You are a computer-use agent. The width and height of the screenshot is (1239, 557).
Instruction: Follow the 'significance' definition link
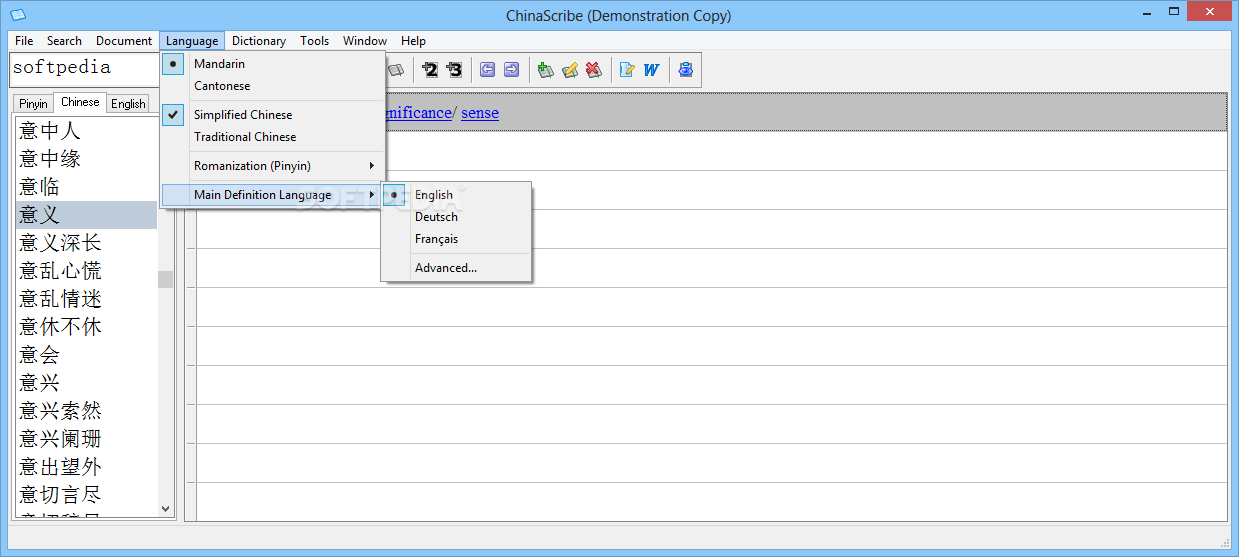pyautogui.click(x=419, y=113)
